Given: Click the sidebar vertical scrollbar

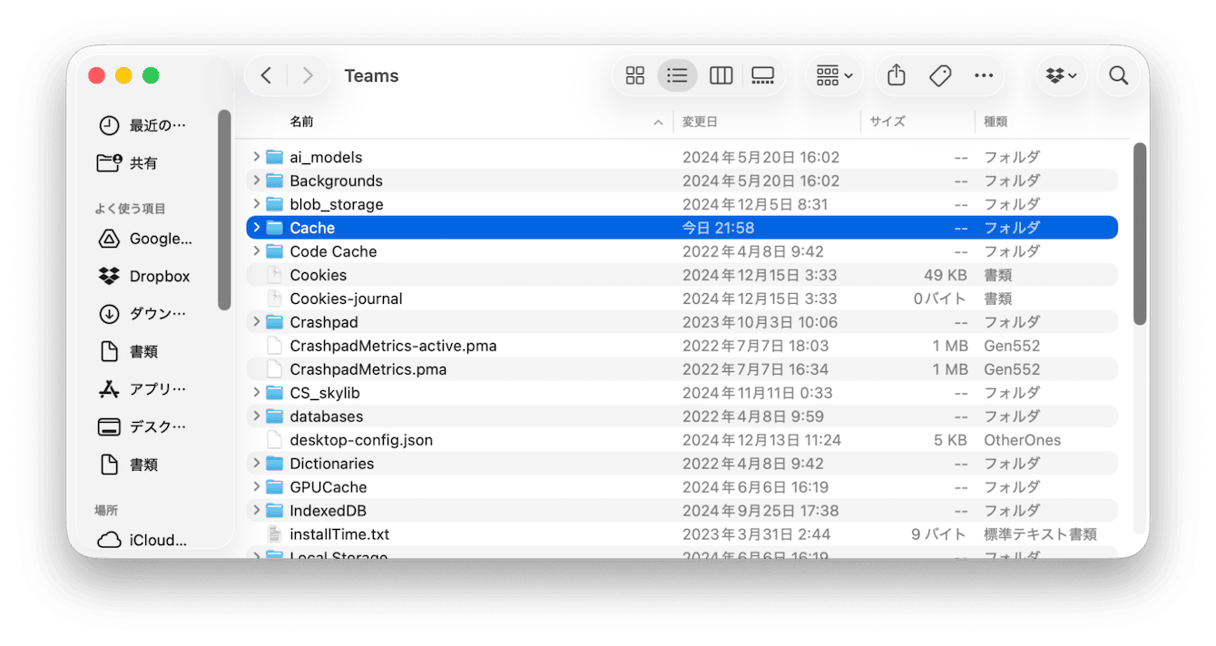Looking at the screenshot, I should coord(224,210).
